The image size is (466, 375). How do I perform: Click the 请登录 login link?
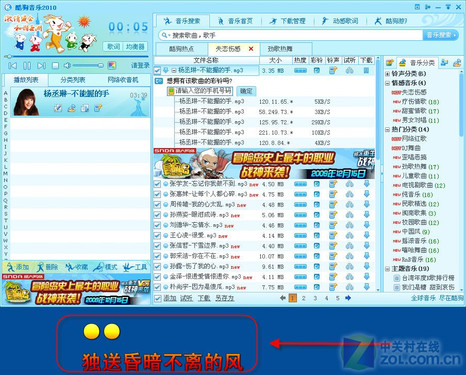click(140, 65)
